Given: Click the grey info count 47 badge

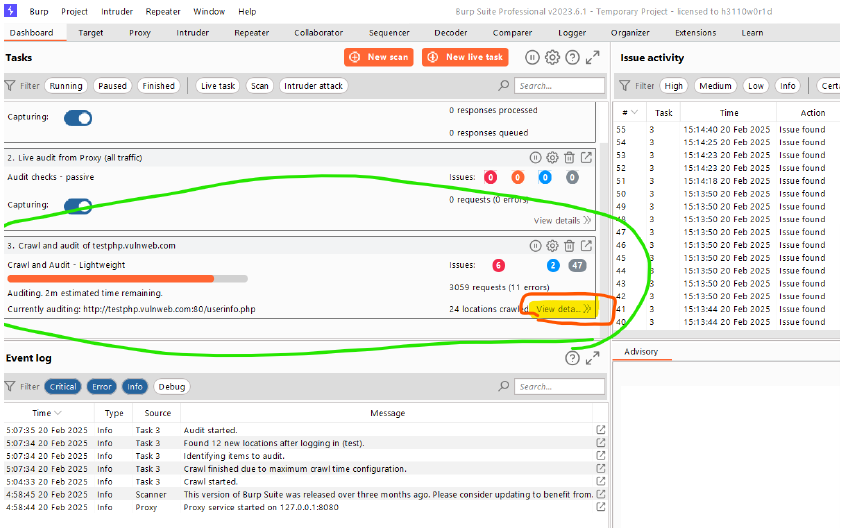Looking at the screenshot, I should tap(577, 265).
